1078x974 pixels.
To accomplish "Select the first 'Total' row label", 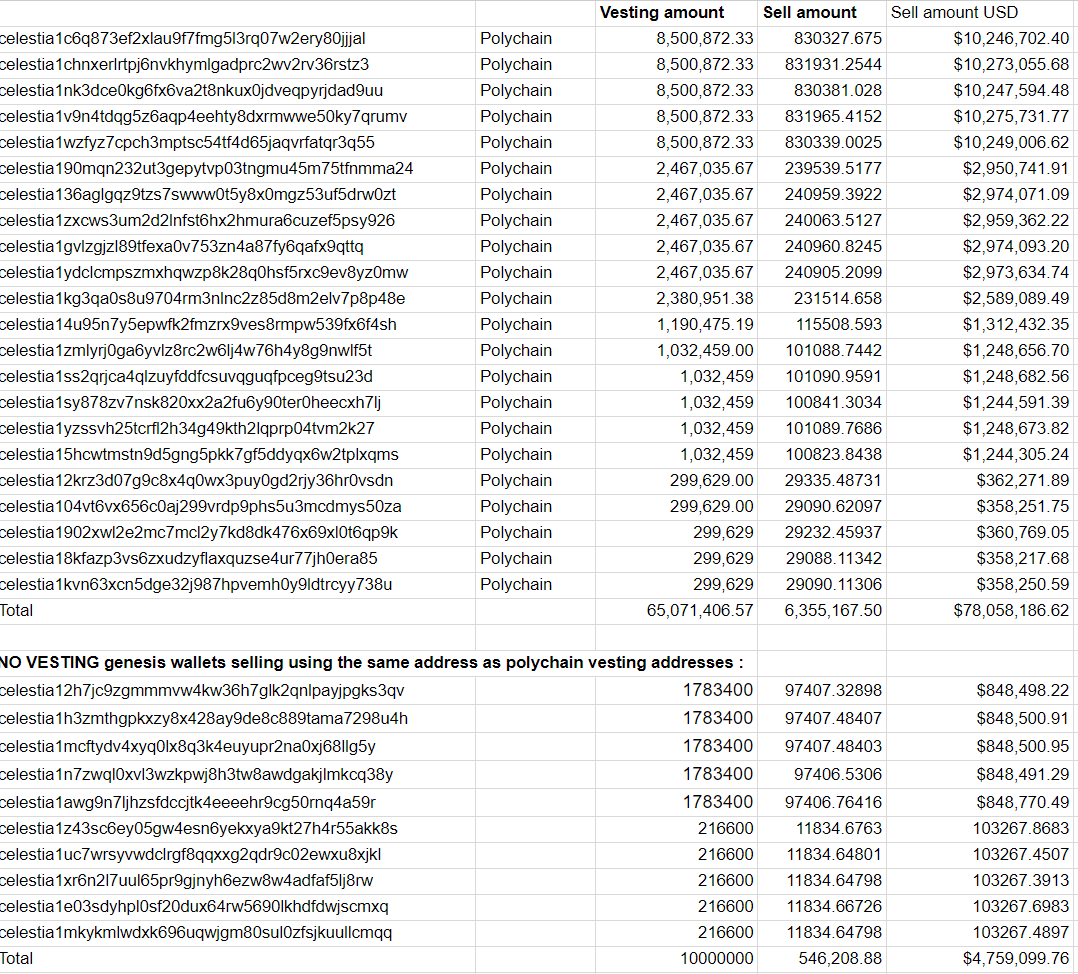I will point(16,611).
